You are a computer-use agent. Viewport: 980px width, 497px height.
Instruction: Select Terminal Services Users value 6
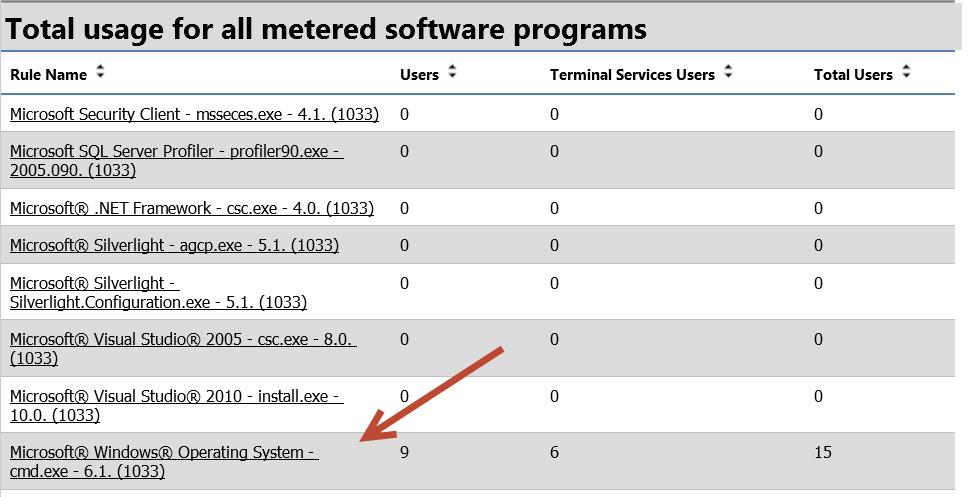554,452
